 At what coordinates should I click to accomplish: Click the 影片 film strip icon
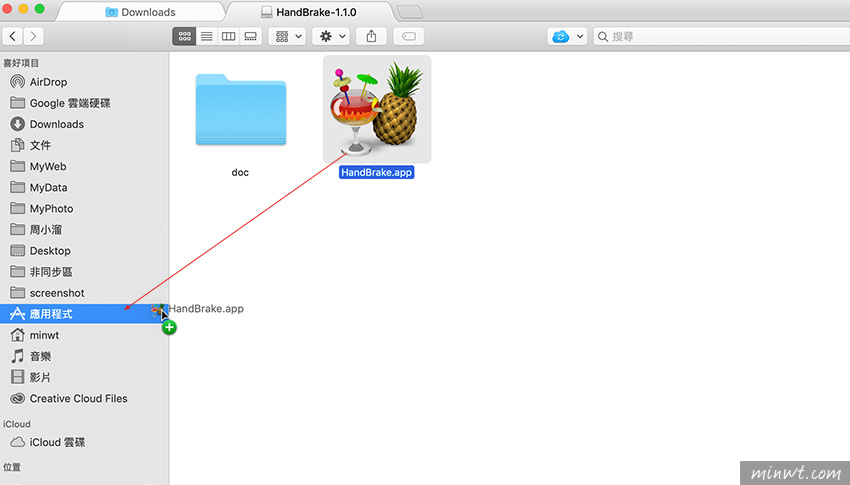[x=17, y=377]
